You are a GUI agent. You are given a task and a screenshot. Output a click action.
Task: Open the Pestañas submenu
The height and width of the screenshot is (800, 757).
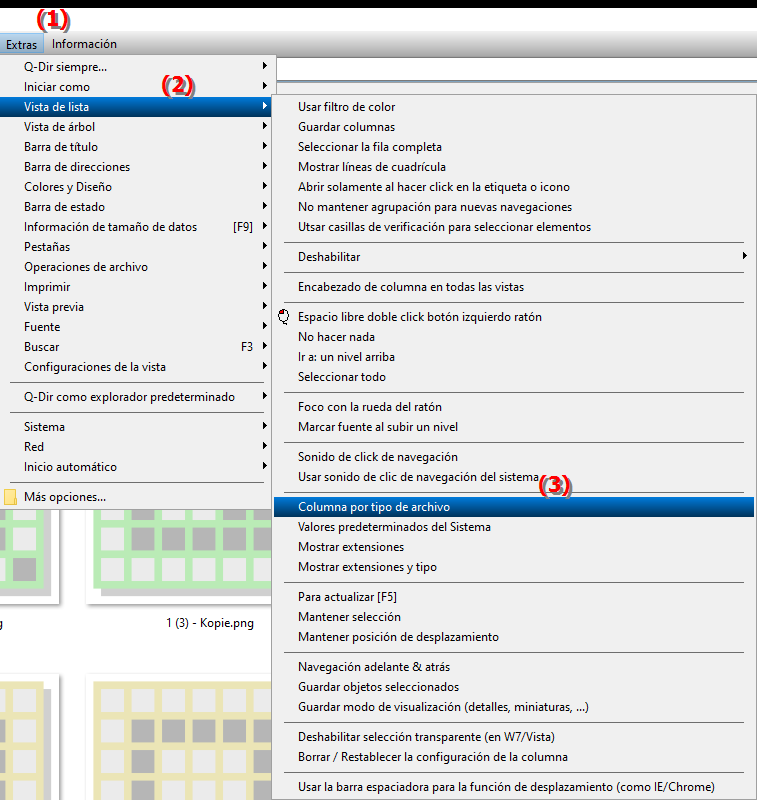click(x=136, y=247)
